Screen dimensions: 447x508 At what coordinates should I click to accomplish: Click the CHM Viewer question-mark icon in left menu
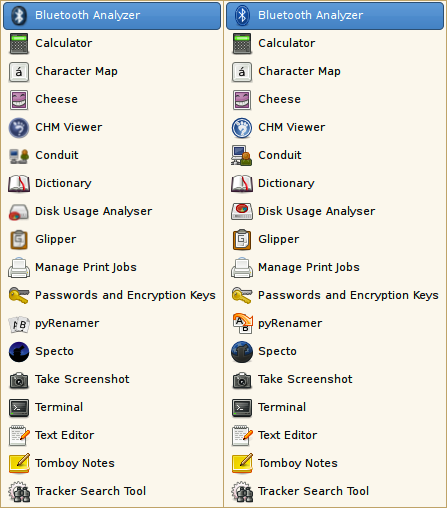19,128
